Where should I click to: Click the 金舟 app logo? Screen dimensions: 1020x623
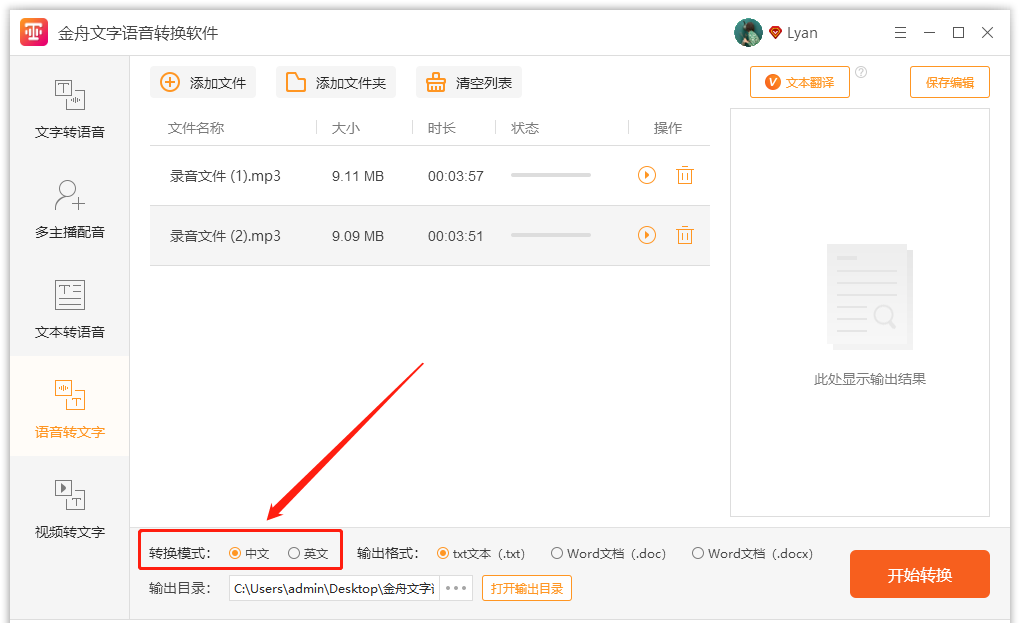coord(35,33)
